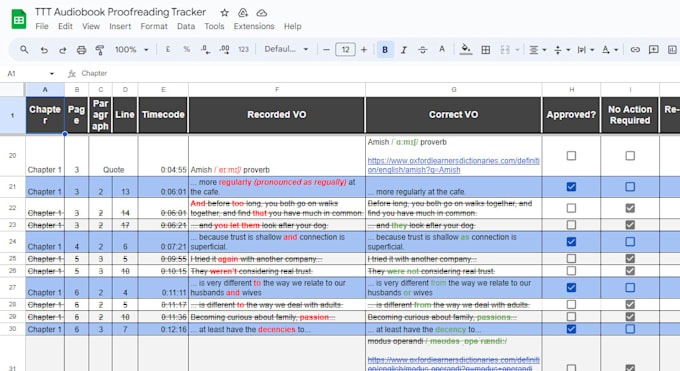The height and width of the screenshot is (371, 680).
Task: Select the Timecode header cell
Action: click(163, 115)
